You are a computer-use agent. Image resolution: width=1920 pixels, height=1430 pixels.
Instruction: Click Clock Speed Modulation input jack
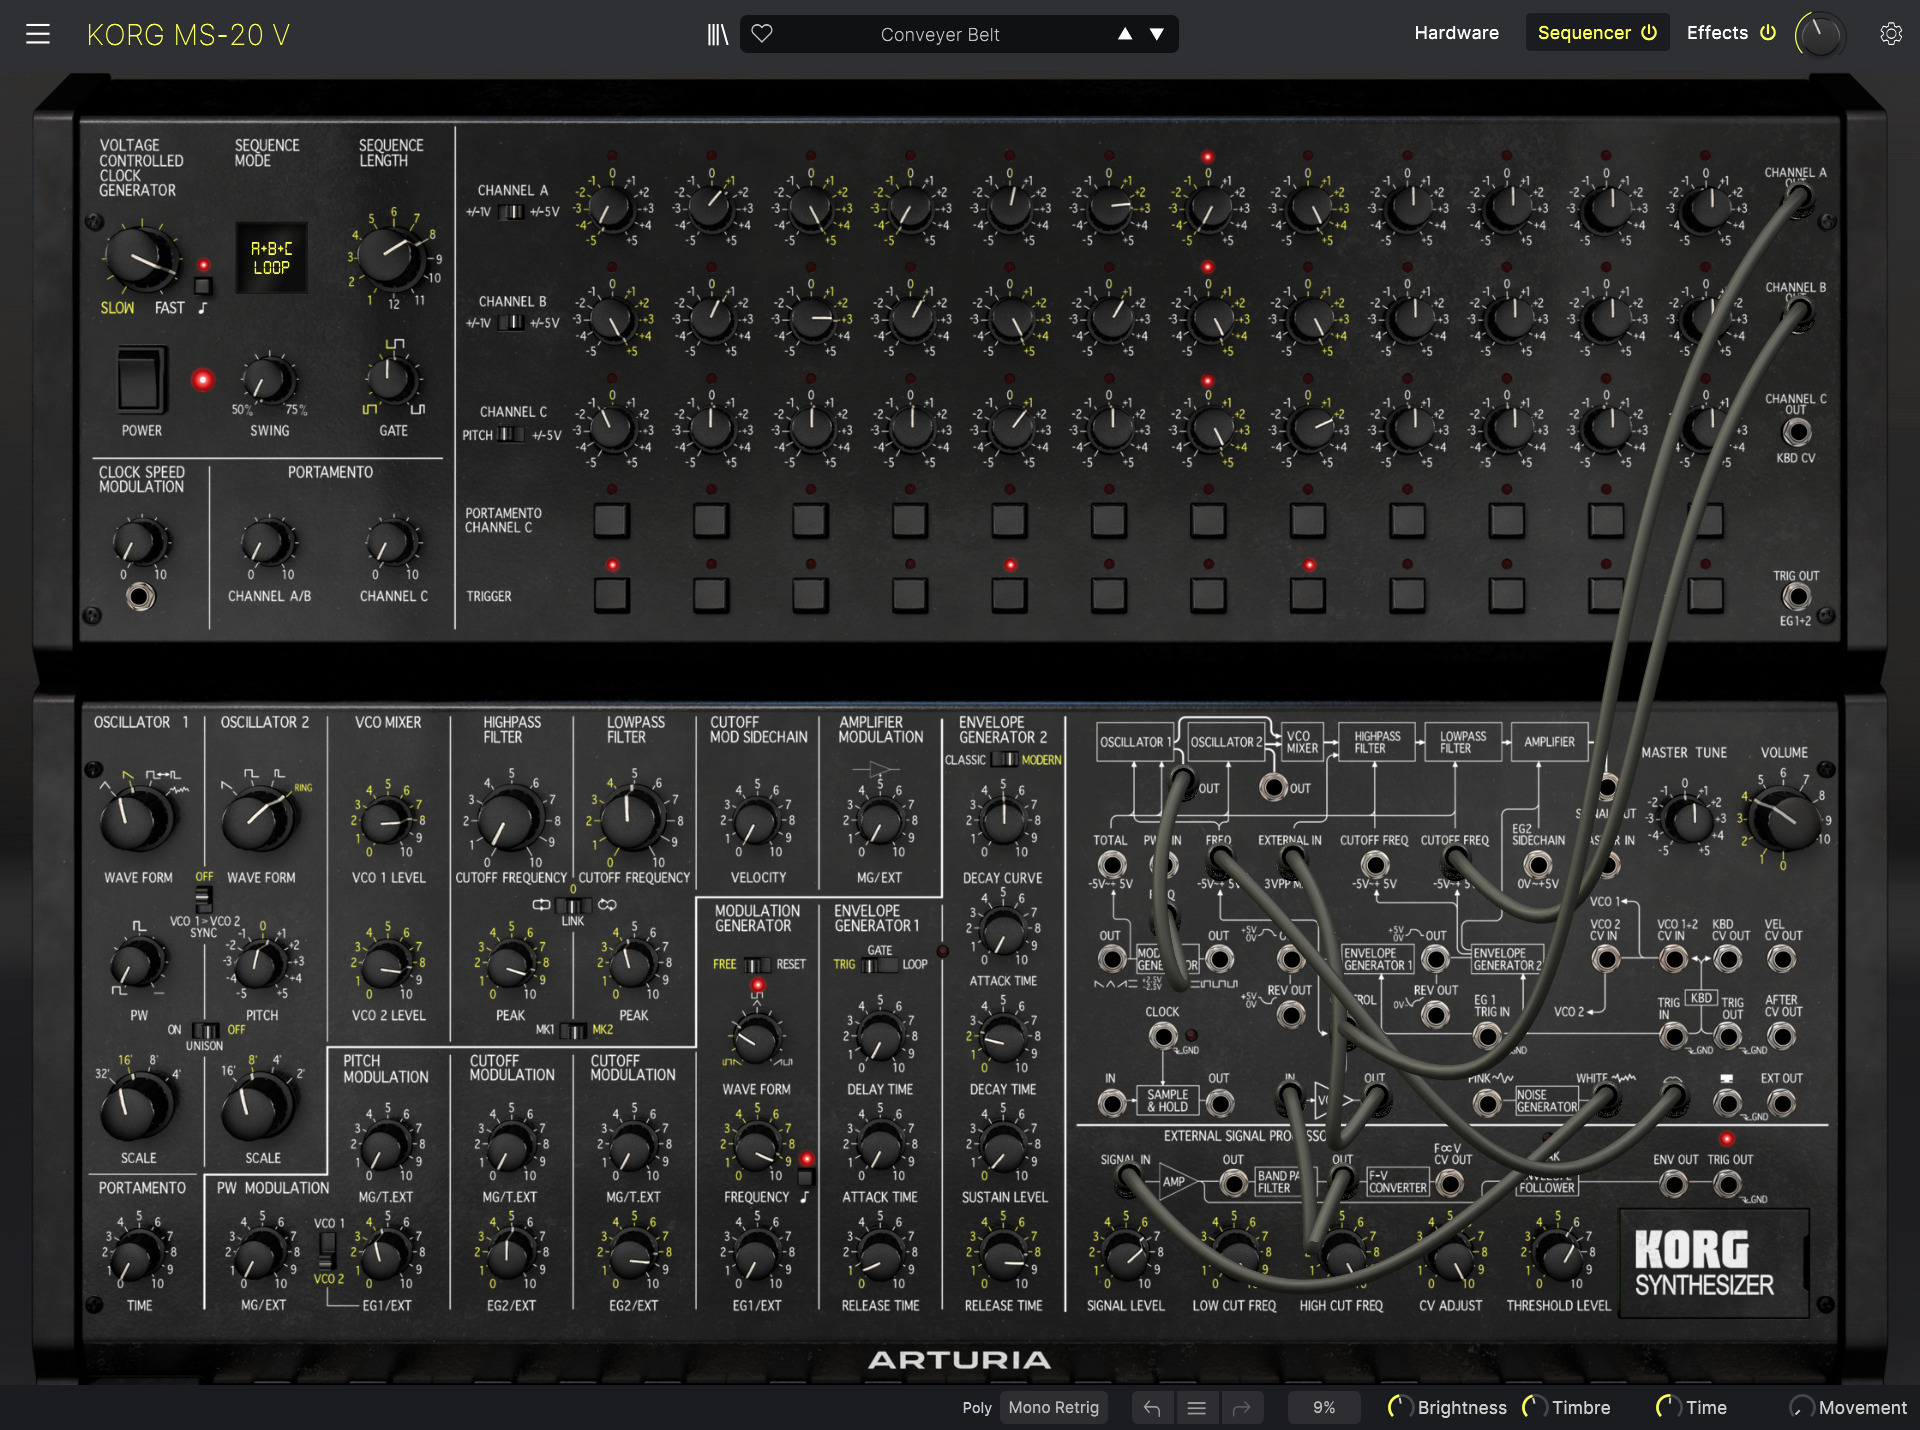click(x=141, y=597)
